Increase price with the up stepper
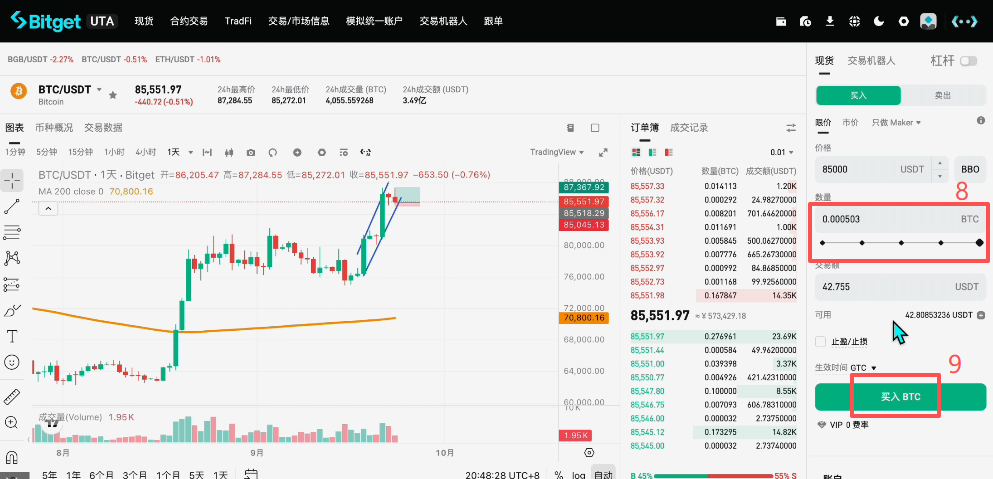 point(940,163)
